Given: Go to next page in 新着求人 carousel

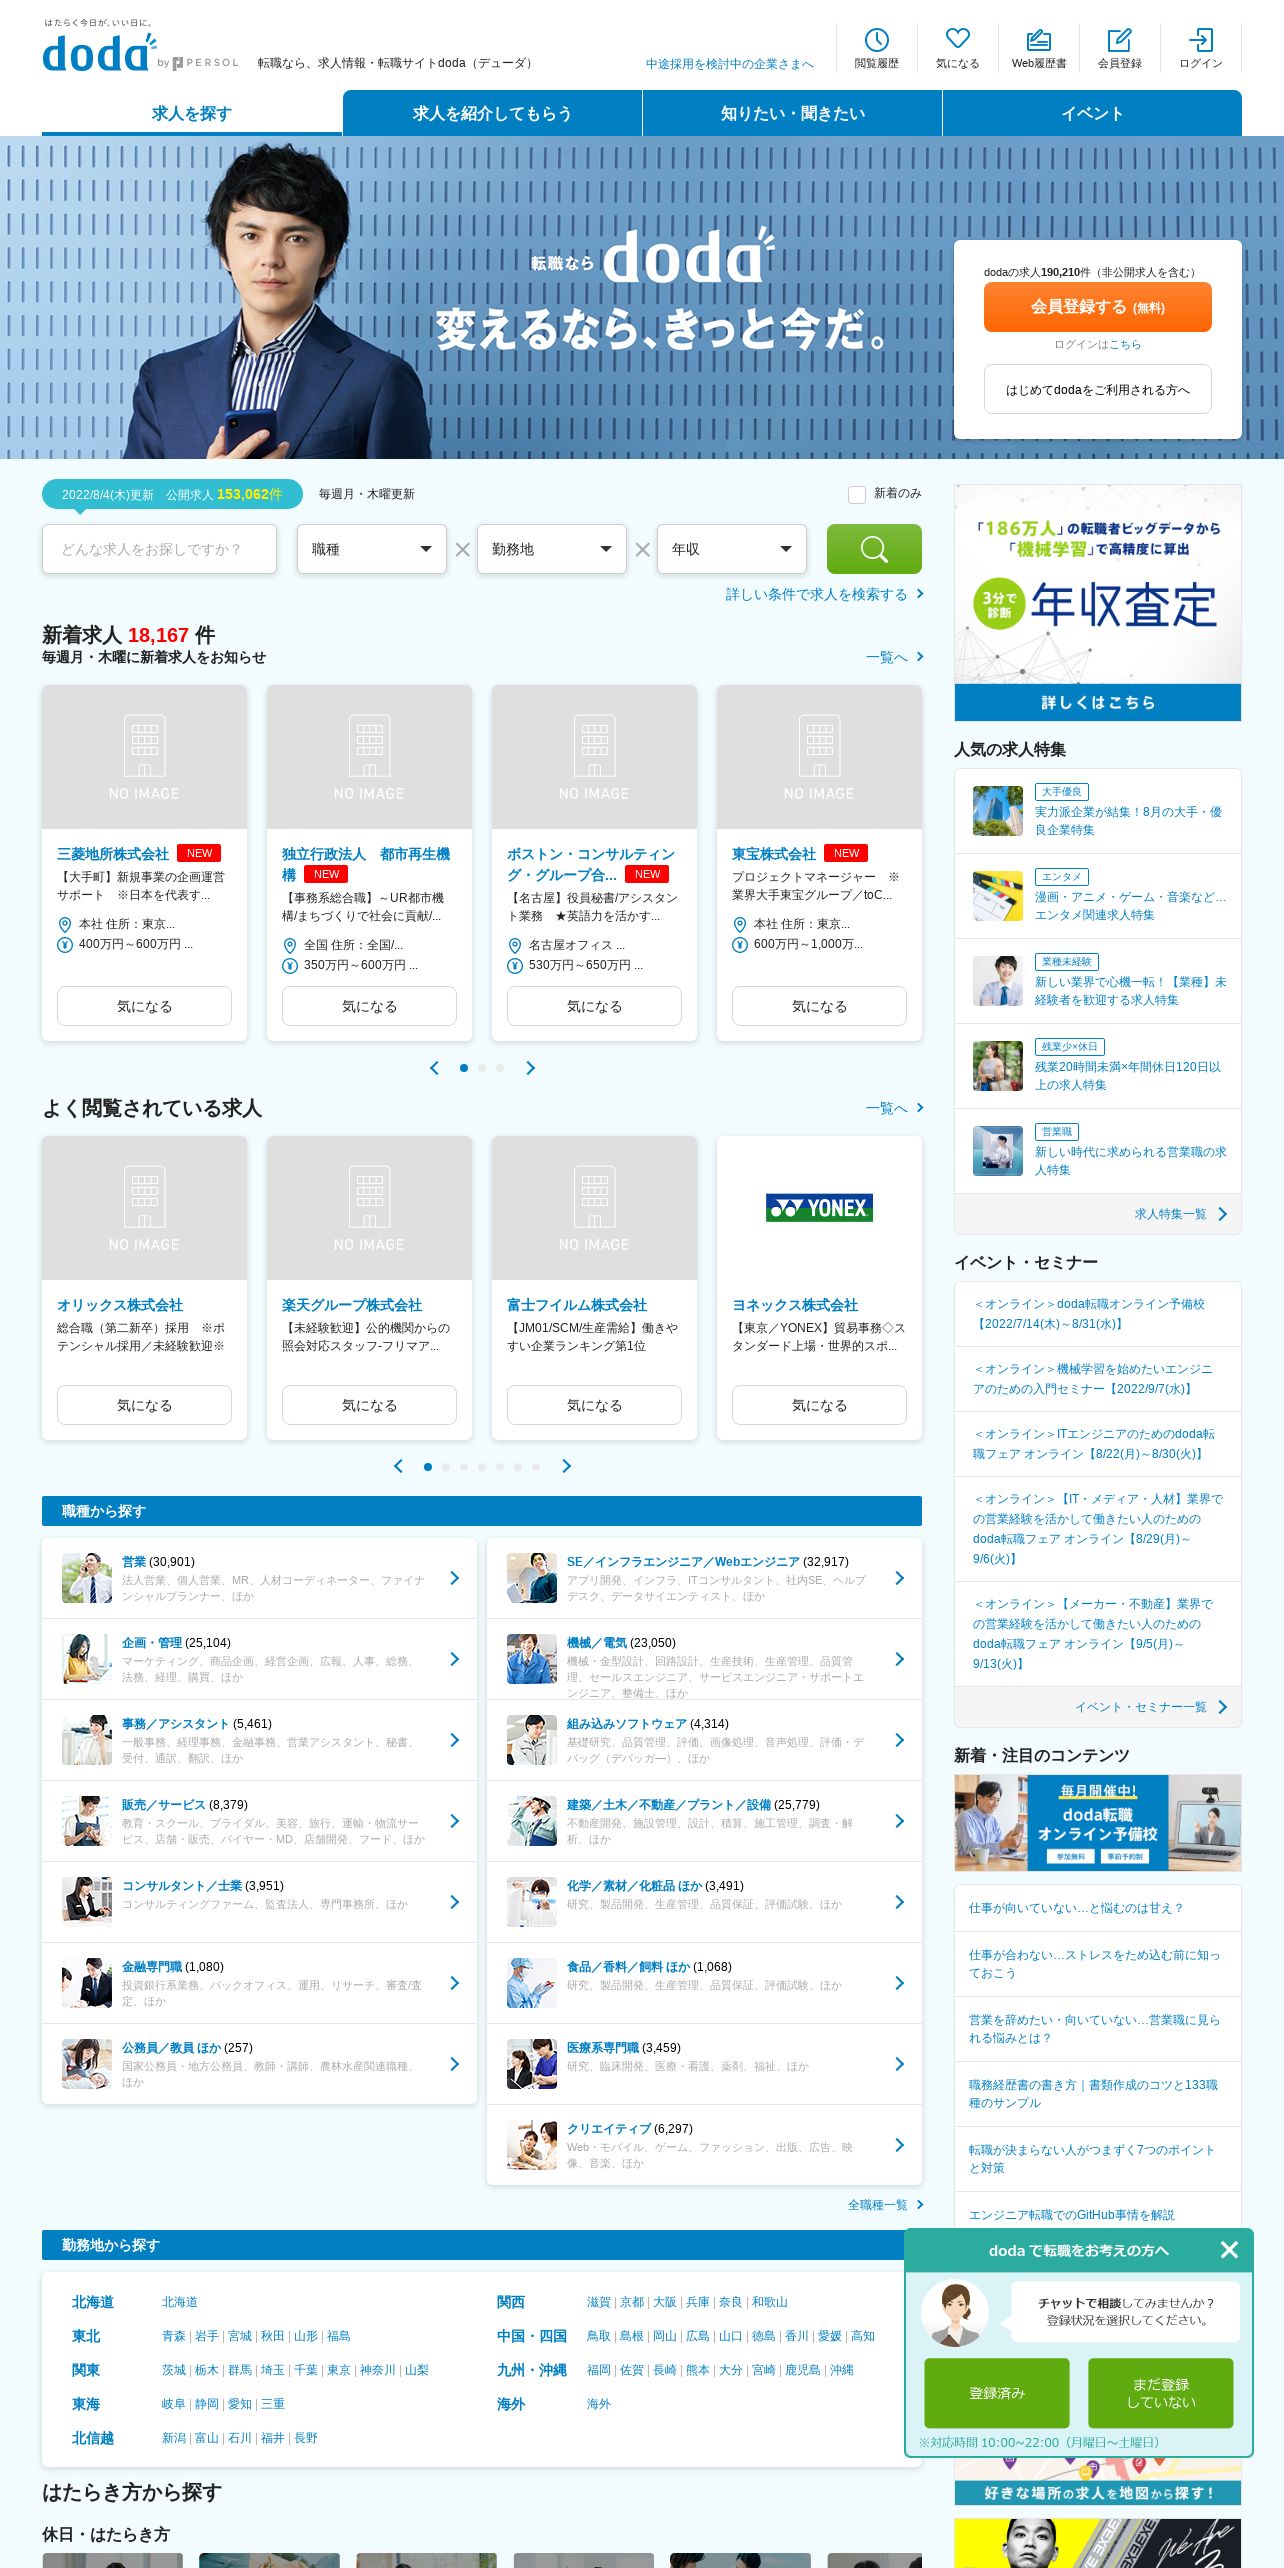Looking at the screenshot, I should pyautogui.click(x=530, y=1068).
